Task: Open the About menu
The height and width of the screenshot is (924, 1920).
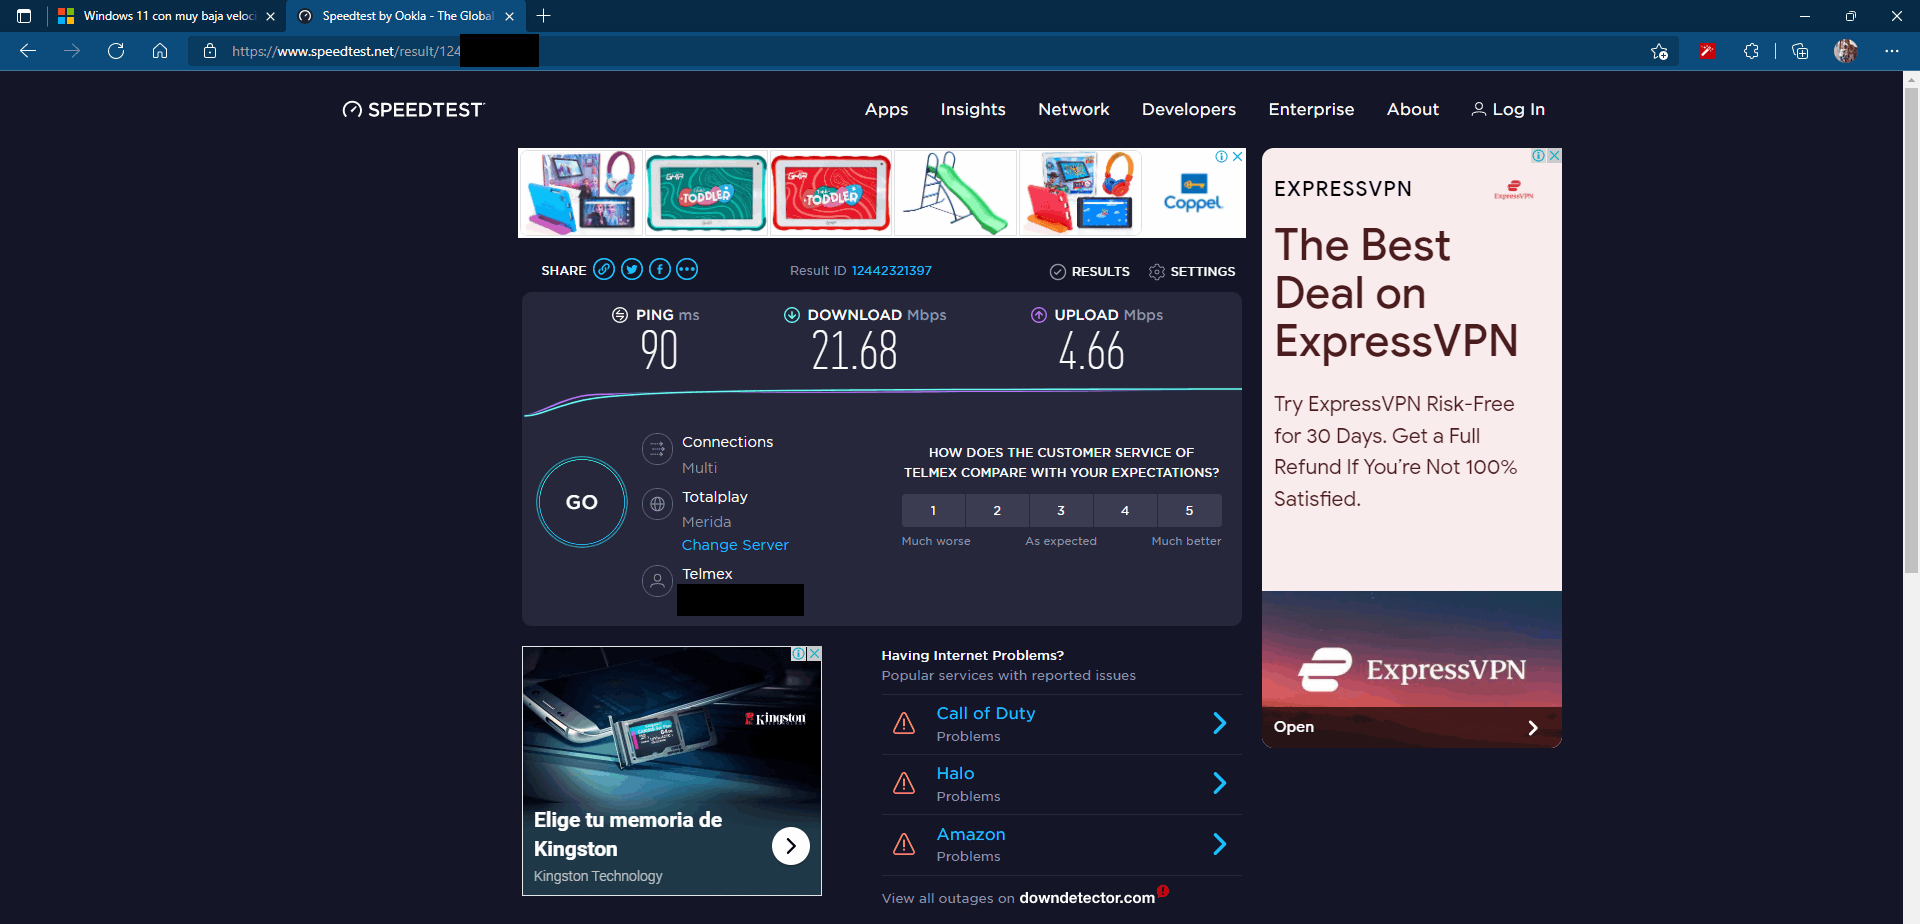Action: (x=1413, y=109)
